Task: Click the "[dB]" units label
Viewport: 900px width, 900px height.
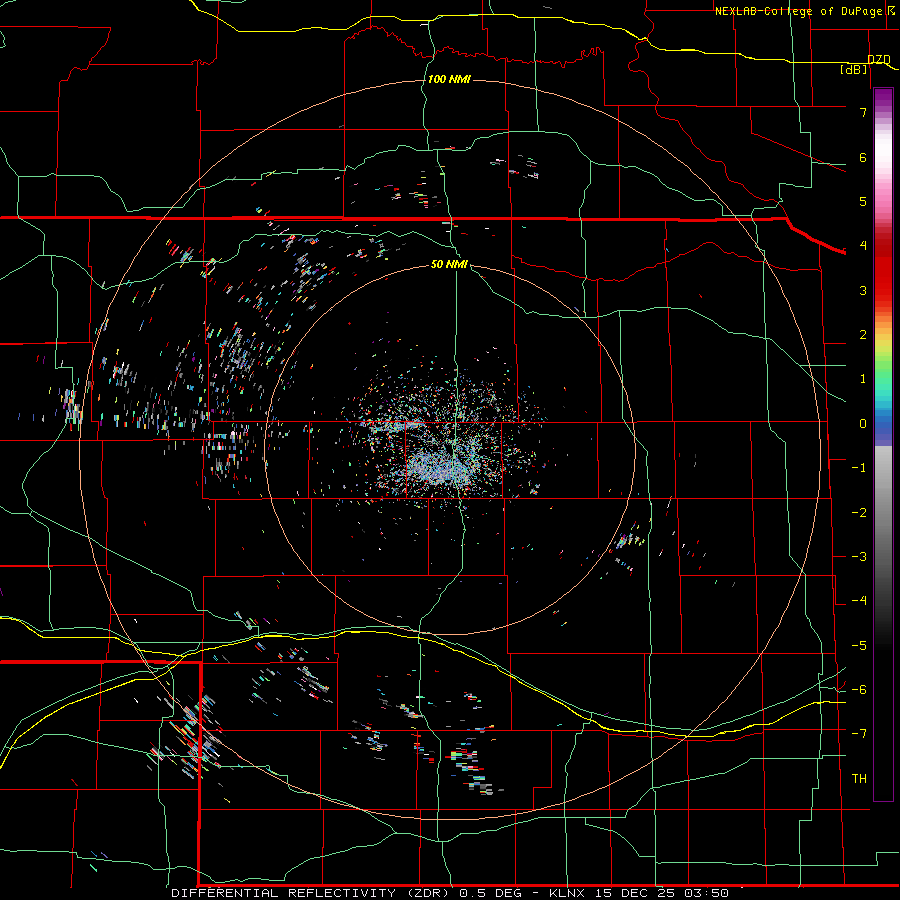Action: [854, 69]
